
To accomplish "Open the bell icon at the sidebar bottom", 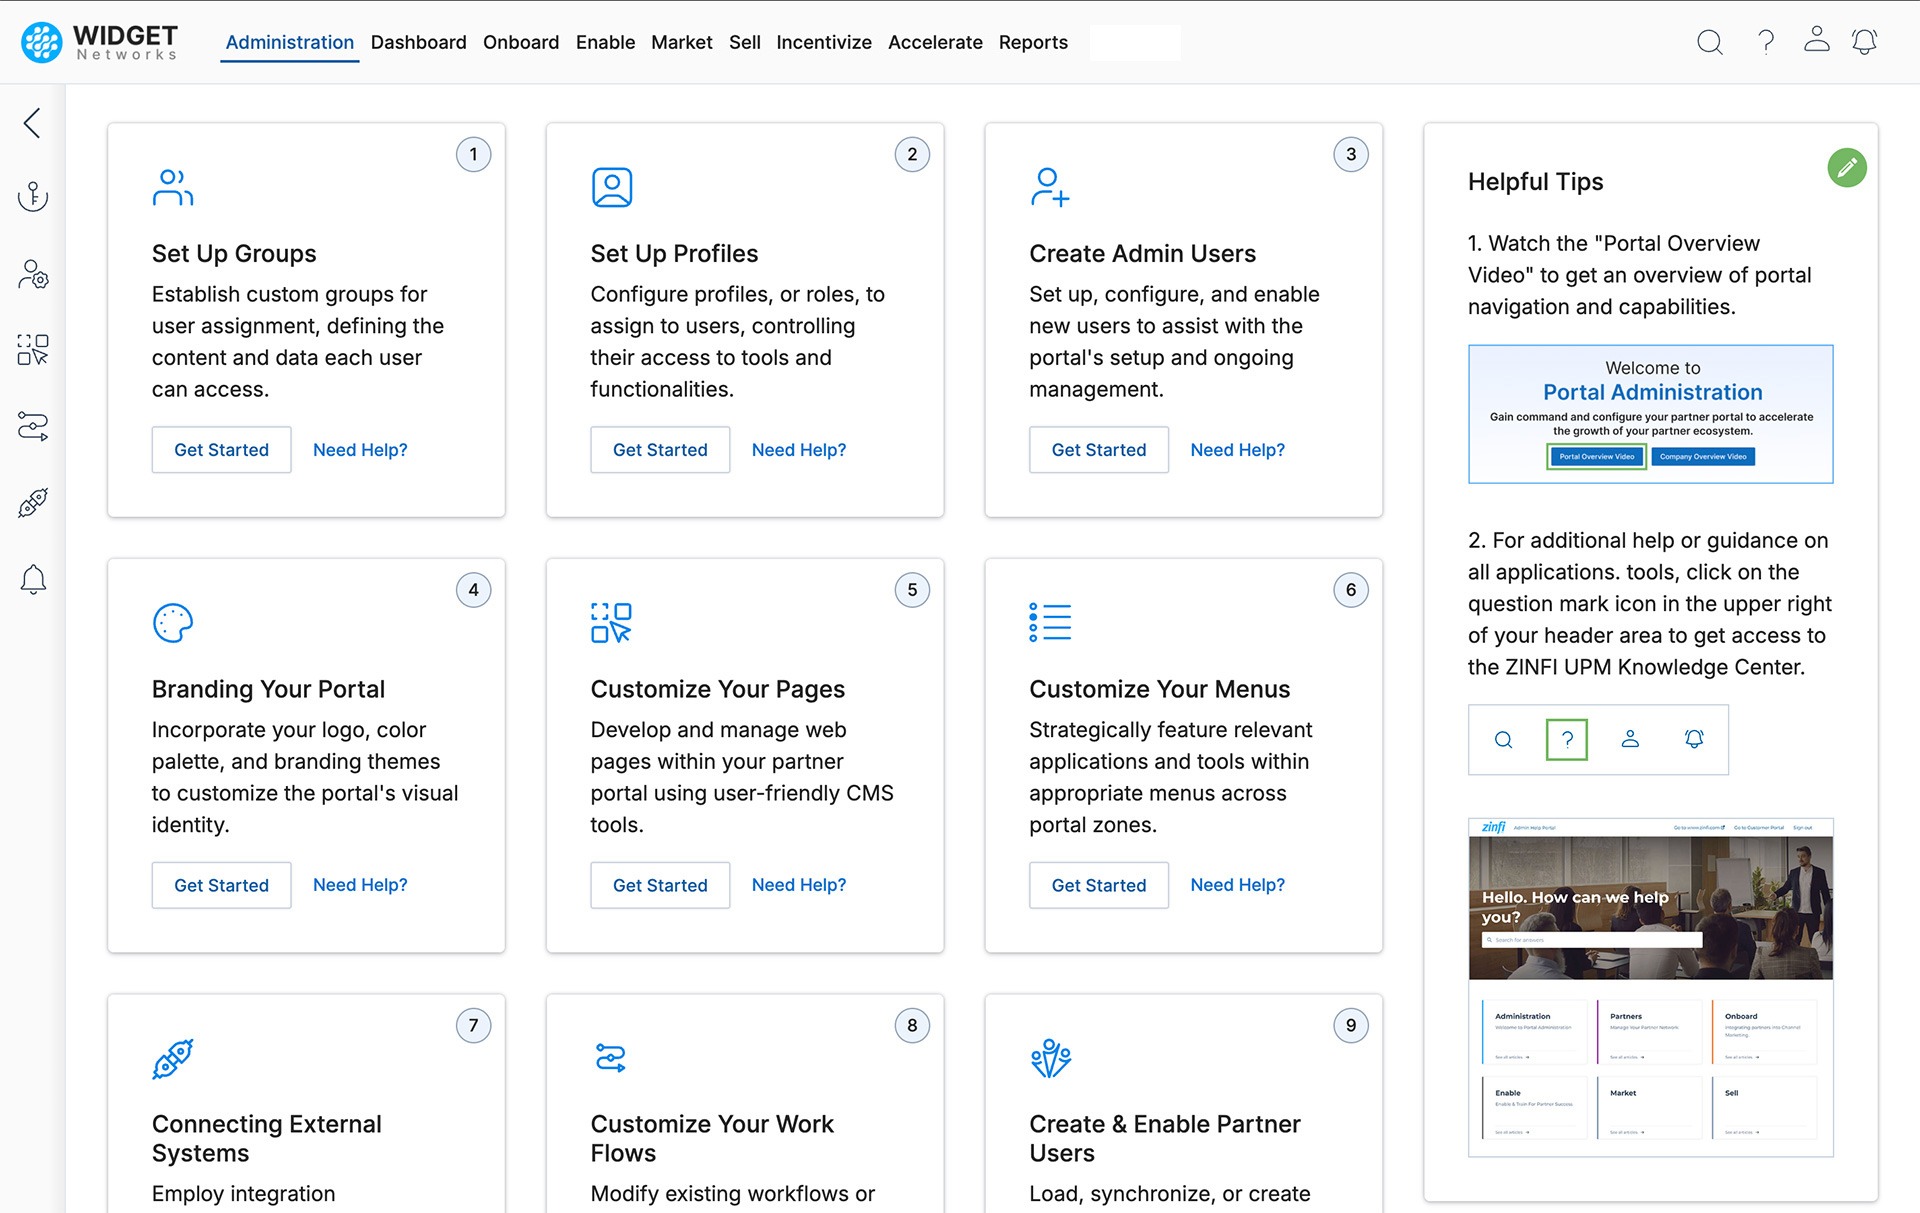I will (x=33, y=580).
